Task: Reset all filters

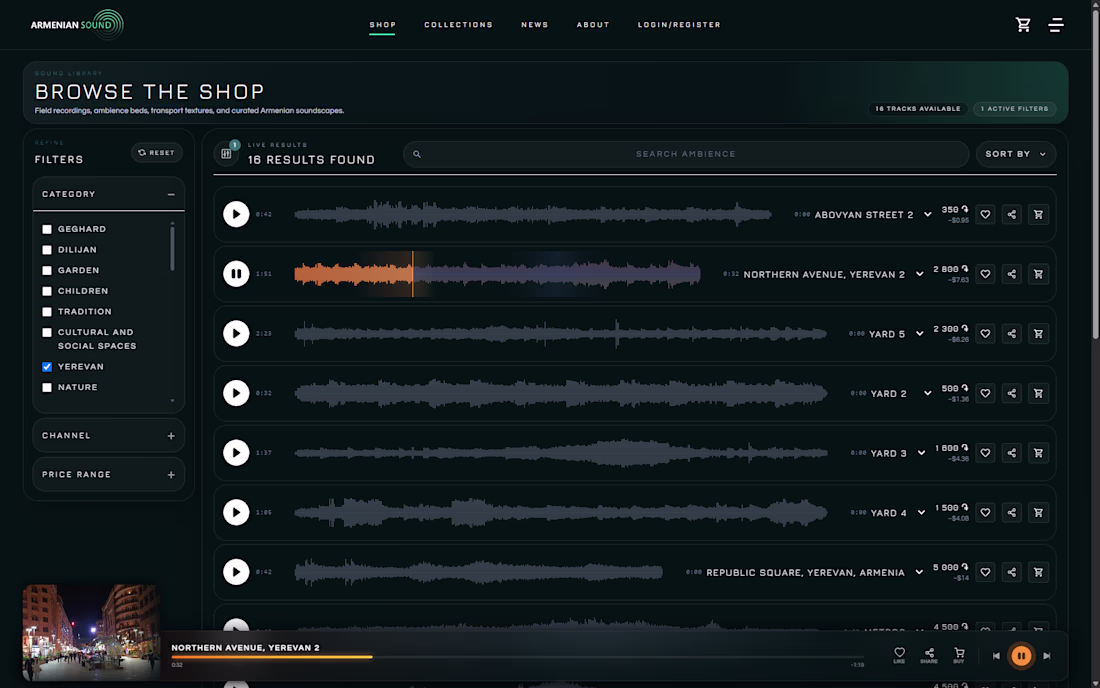Action: click(156, 153)
